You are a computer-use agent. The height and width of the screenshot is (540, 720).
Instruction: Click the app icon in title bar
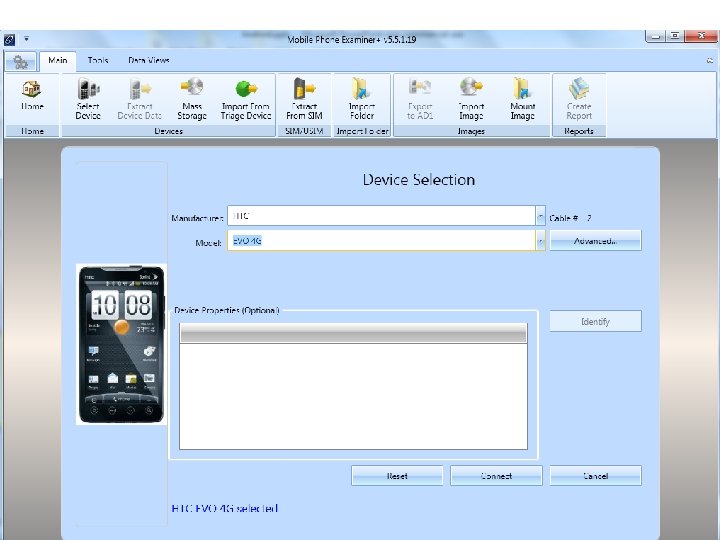coord(9,40)
